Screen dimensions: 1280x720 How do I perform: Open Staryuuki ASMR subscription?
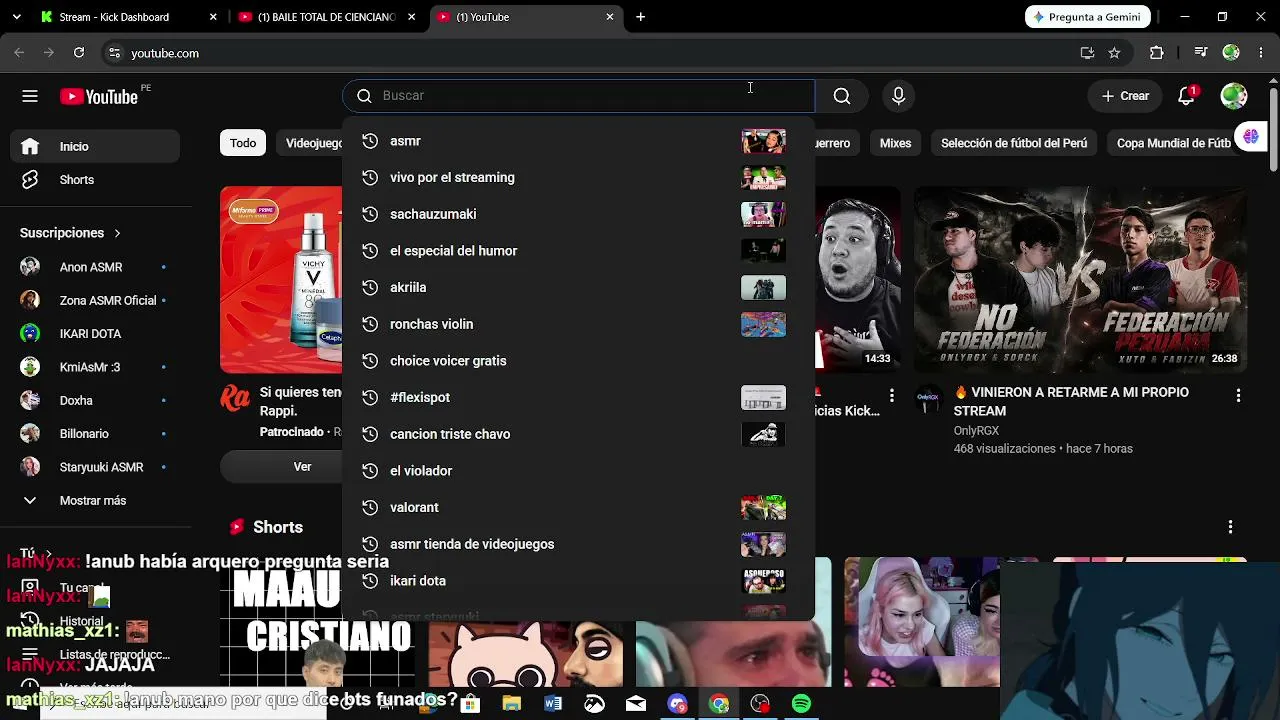[x=96, y=467]
